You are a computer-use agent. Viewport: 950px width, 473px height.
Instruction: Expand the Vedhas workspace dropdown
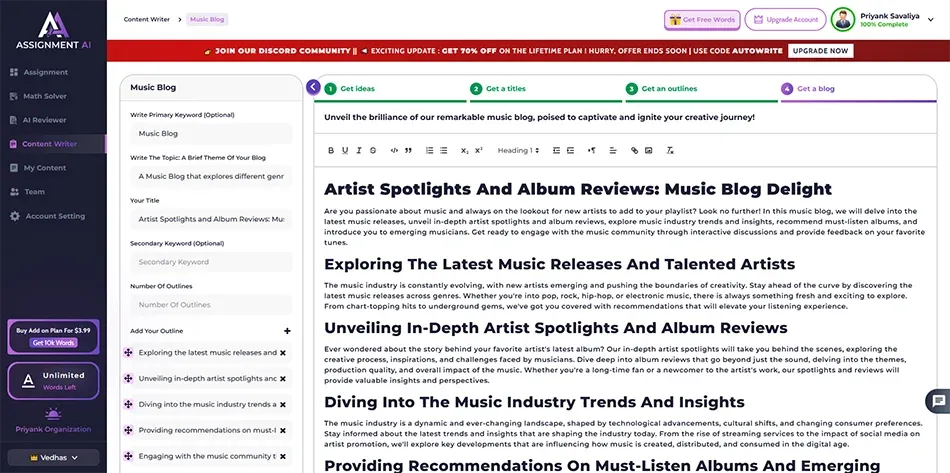[x=53, y=457]
